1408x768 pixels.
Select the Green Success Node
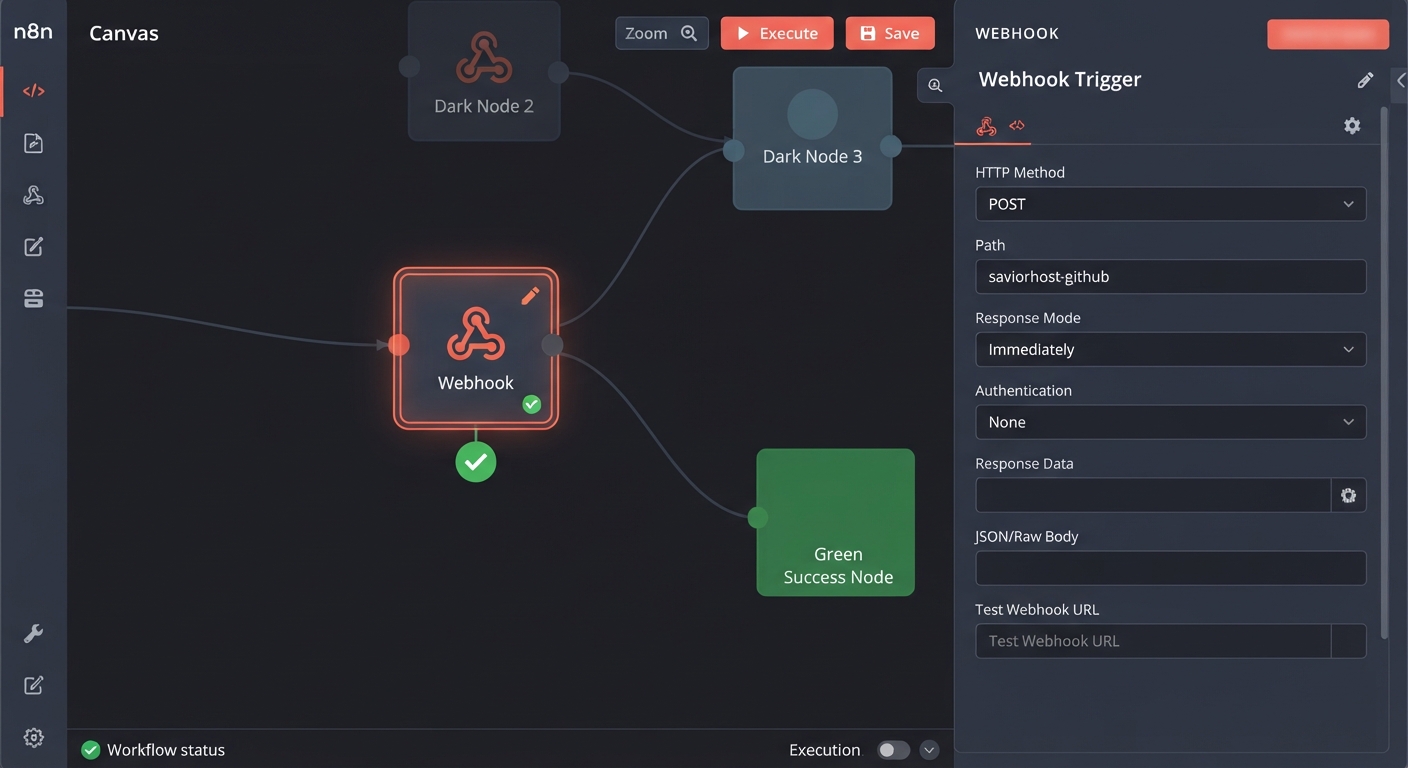click(836, 522)
